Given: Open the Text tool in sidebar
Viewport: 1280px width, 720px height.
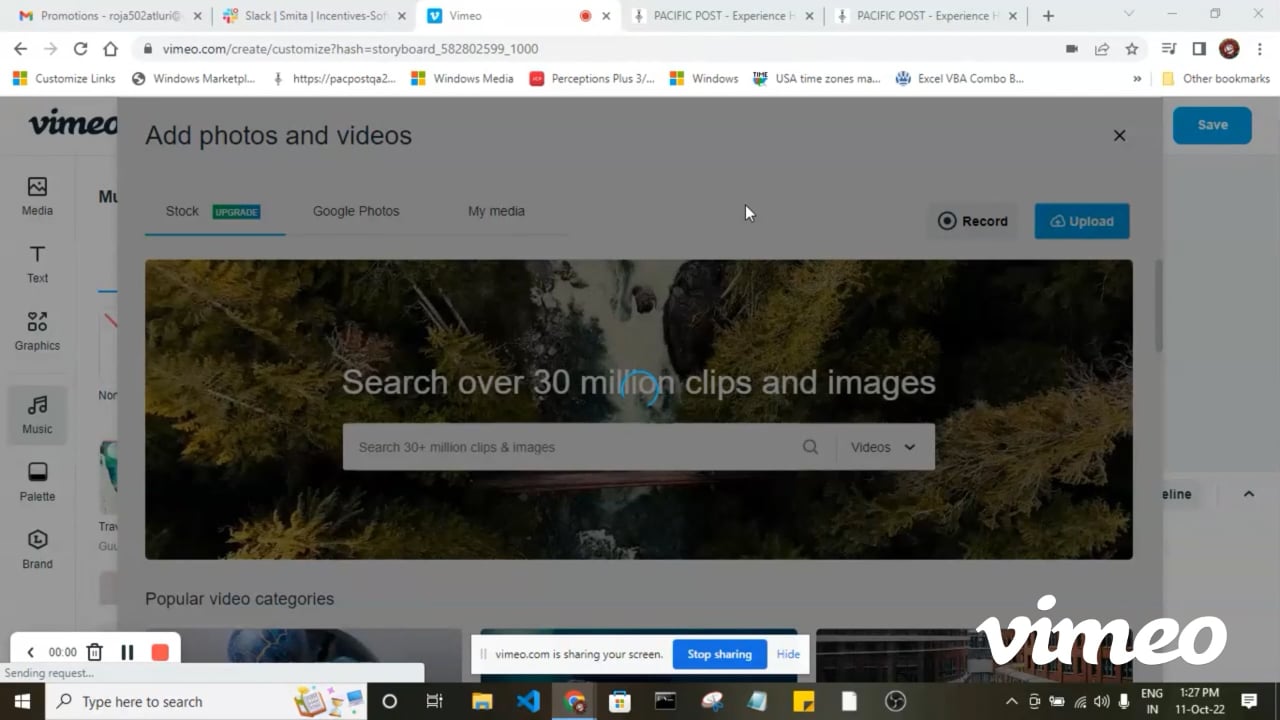Looking at the screenshot, I should point(37,264).
